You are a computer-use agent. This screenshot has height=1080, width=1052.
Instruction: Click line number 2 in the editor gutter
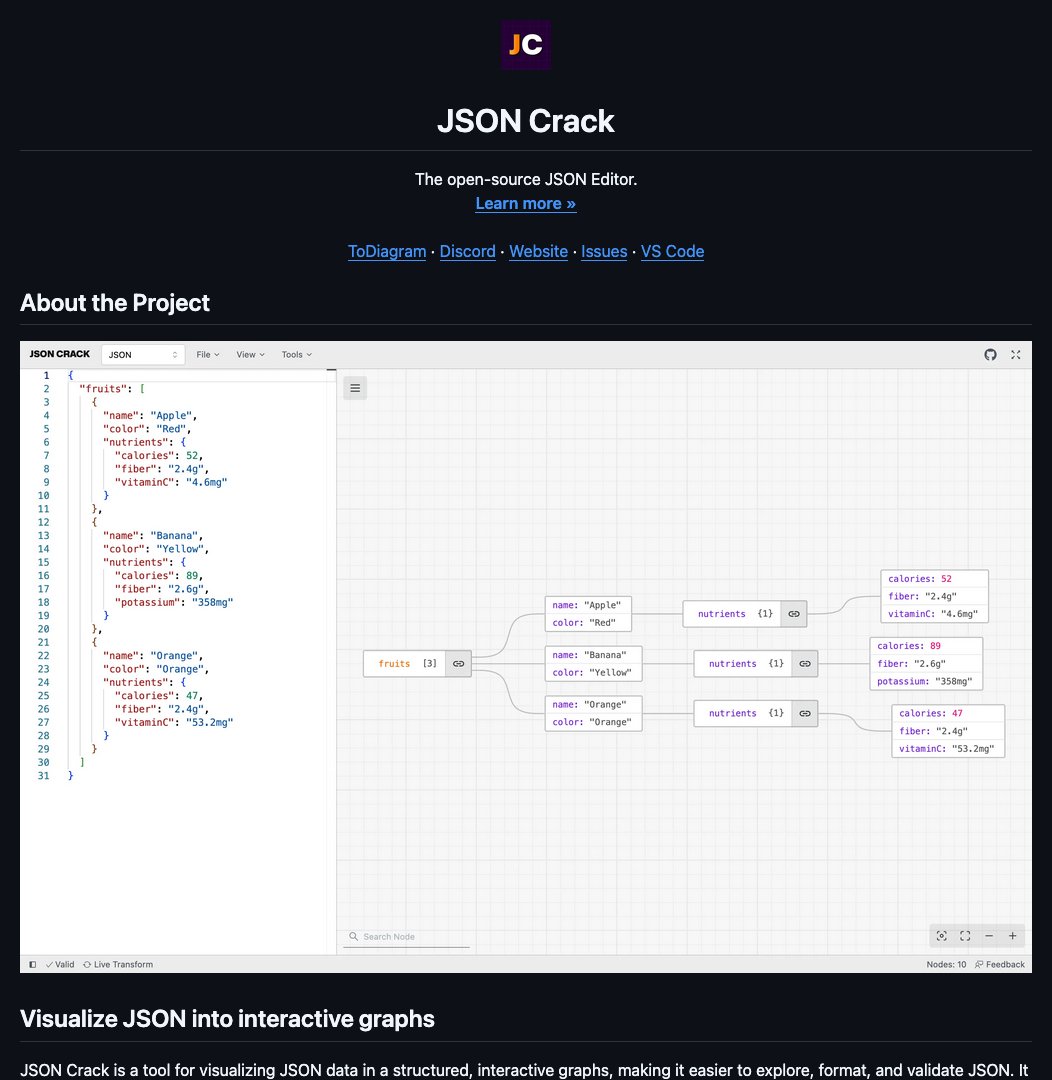click(x=46, y=388)
